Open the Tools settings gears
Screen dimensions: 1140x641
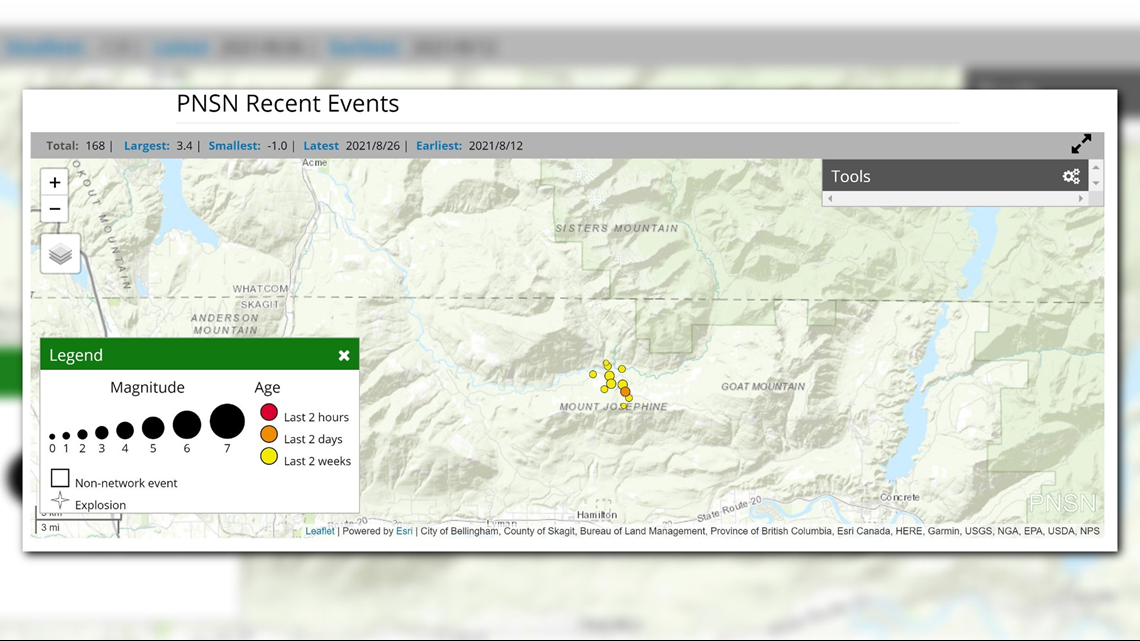coord(1071,176)
